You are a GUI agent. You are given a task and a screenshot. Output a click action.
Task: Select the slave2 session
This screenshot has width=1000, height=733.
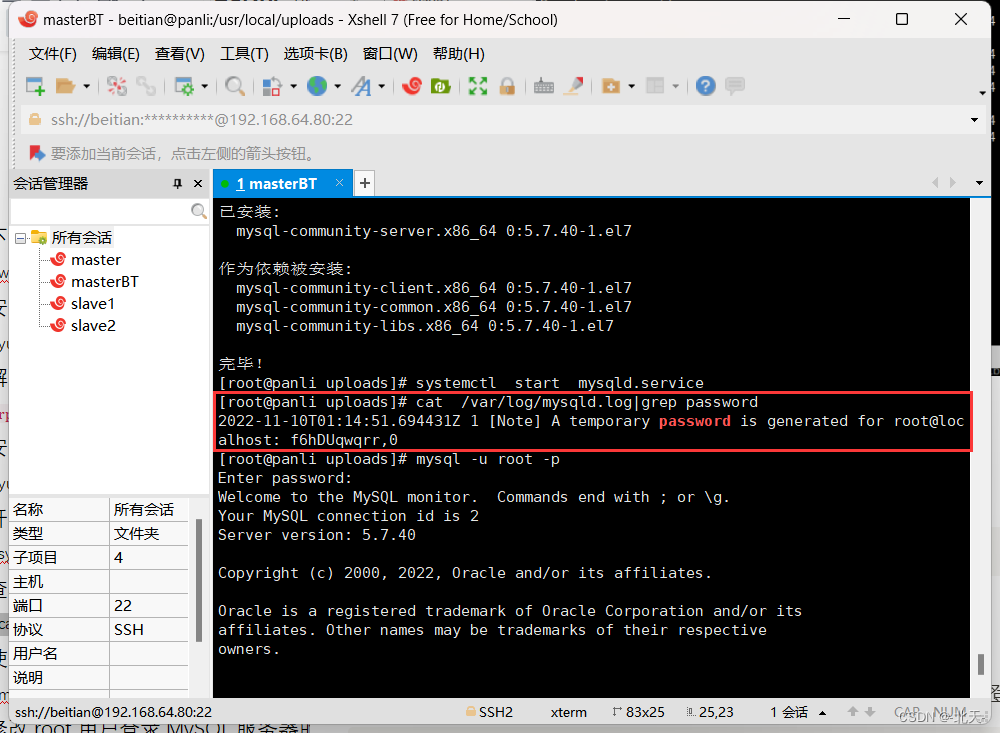tap(93, 325)
